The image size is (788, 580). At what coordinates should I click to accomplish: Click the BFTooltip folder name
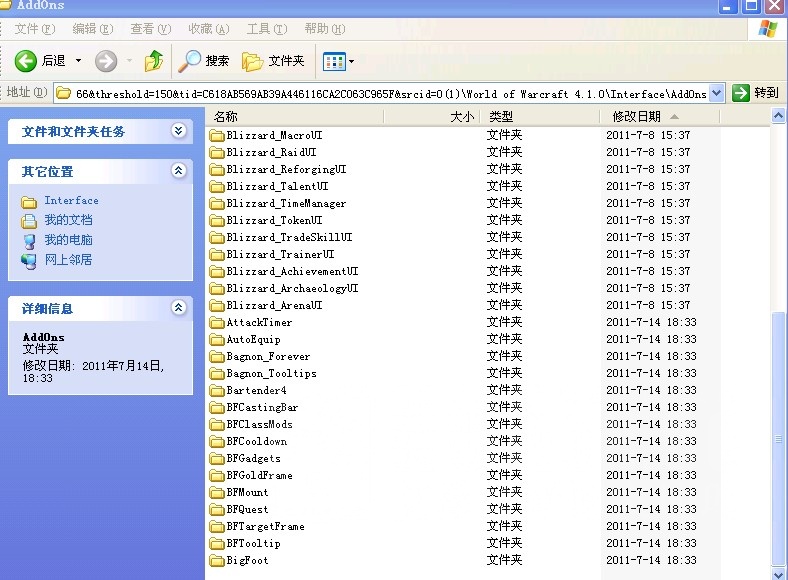point(253,544)
